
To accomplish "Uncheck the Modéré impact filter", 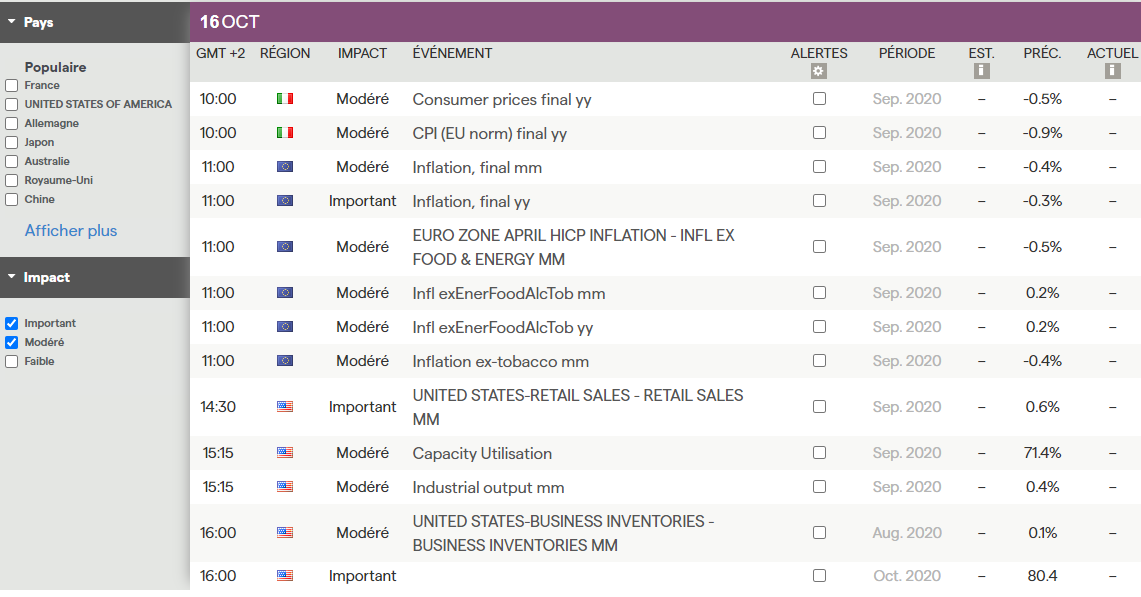I will click(x=12, y=343).
